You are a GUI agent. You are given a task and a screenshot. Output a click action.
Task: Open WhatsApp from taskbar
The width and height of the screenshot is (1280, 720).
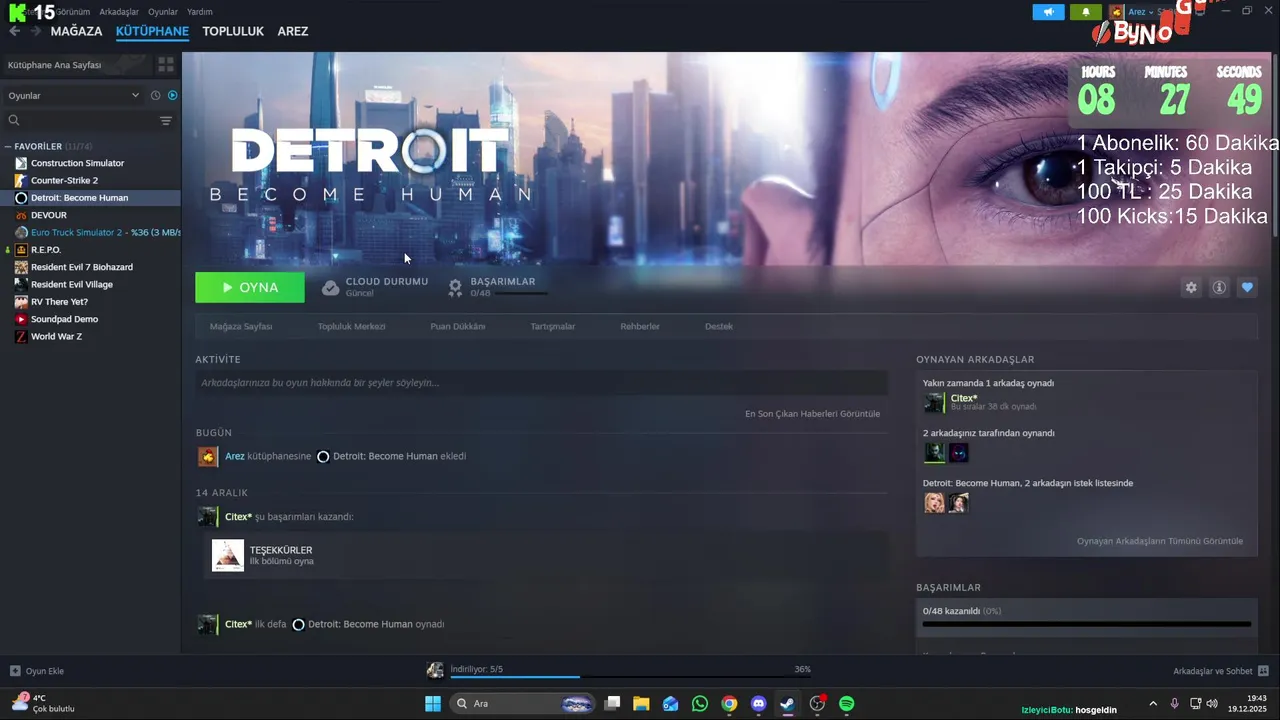click(x=700, y=704)
